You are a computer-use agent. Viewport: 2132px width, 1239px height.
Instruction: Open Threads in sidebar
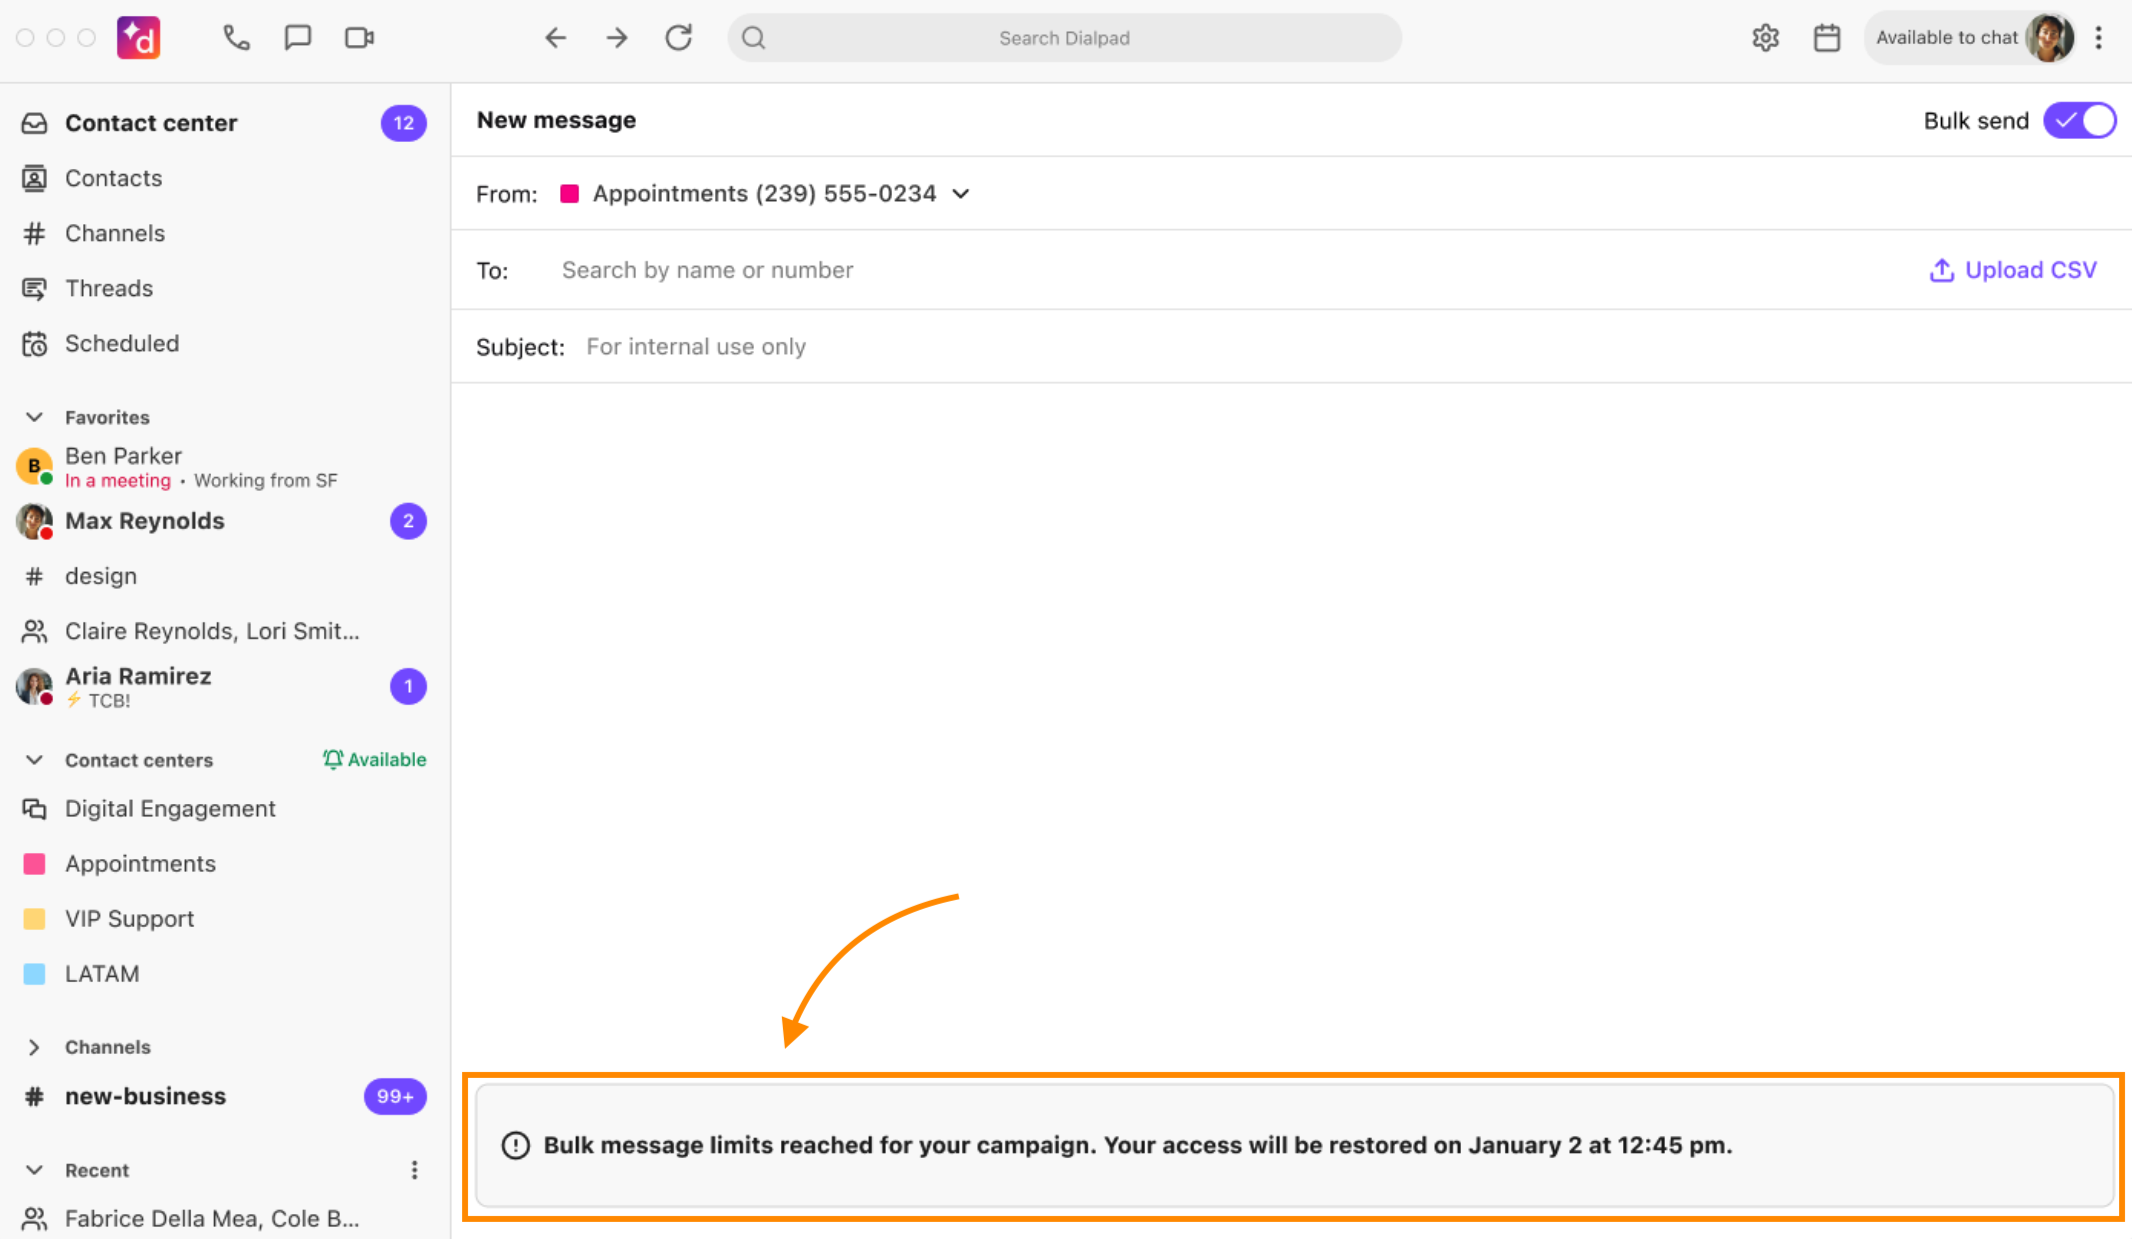coord(225,288)
